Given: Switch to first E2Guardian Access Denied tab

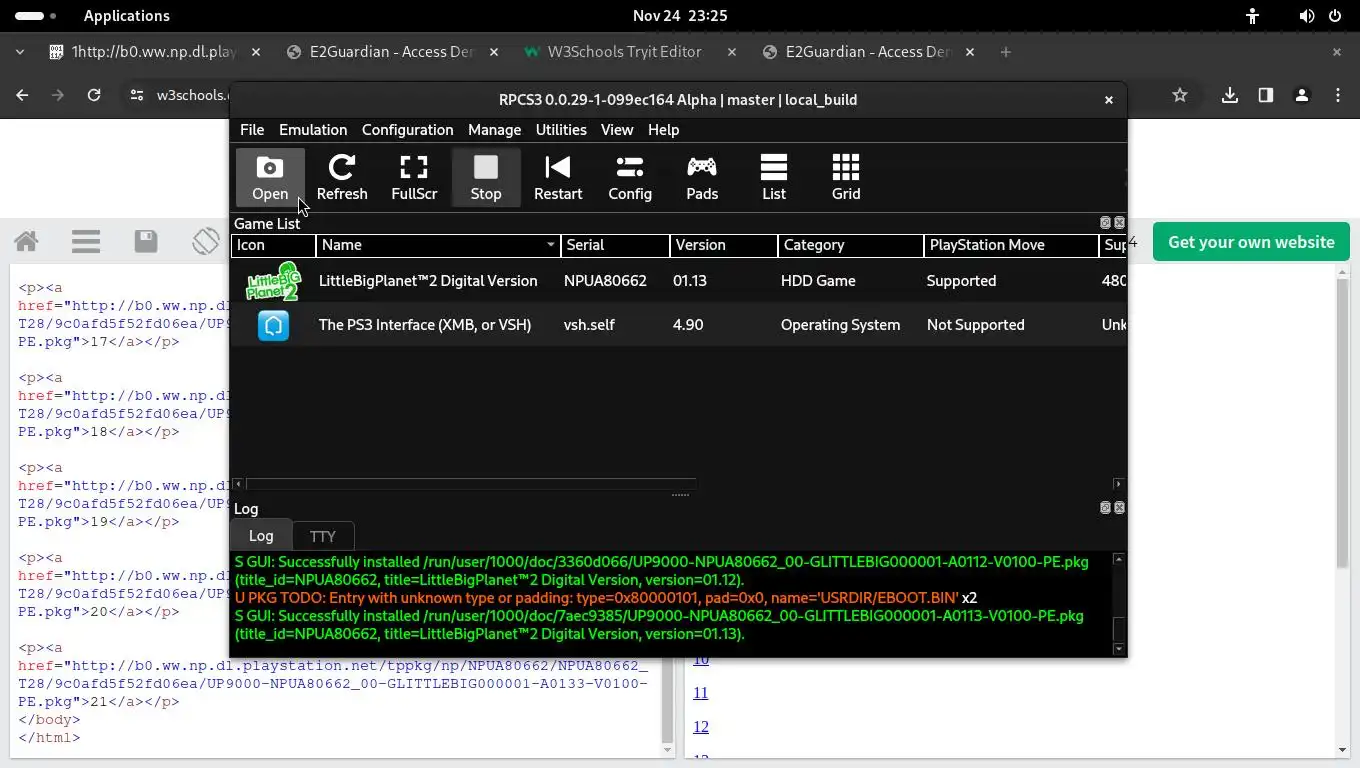Looking at the screenshot, I should (x=392, y=52).
